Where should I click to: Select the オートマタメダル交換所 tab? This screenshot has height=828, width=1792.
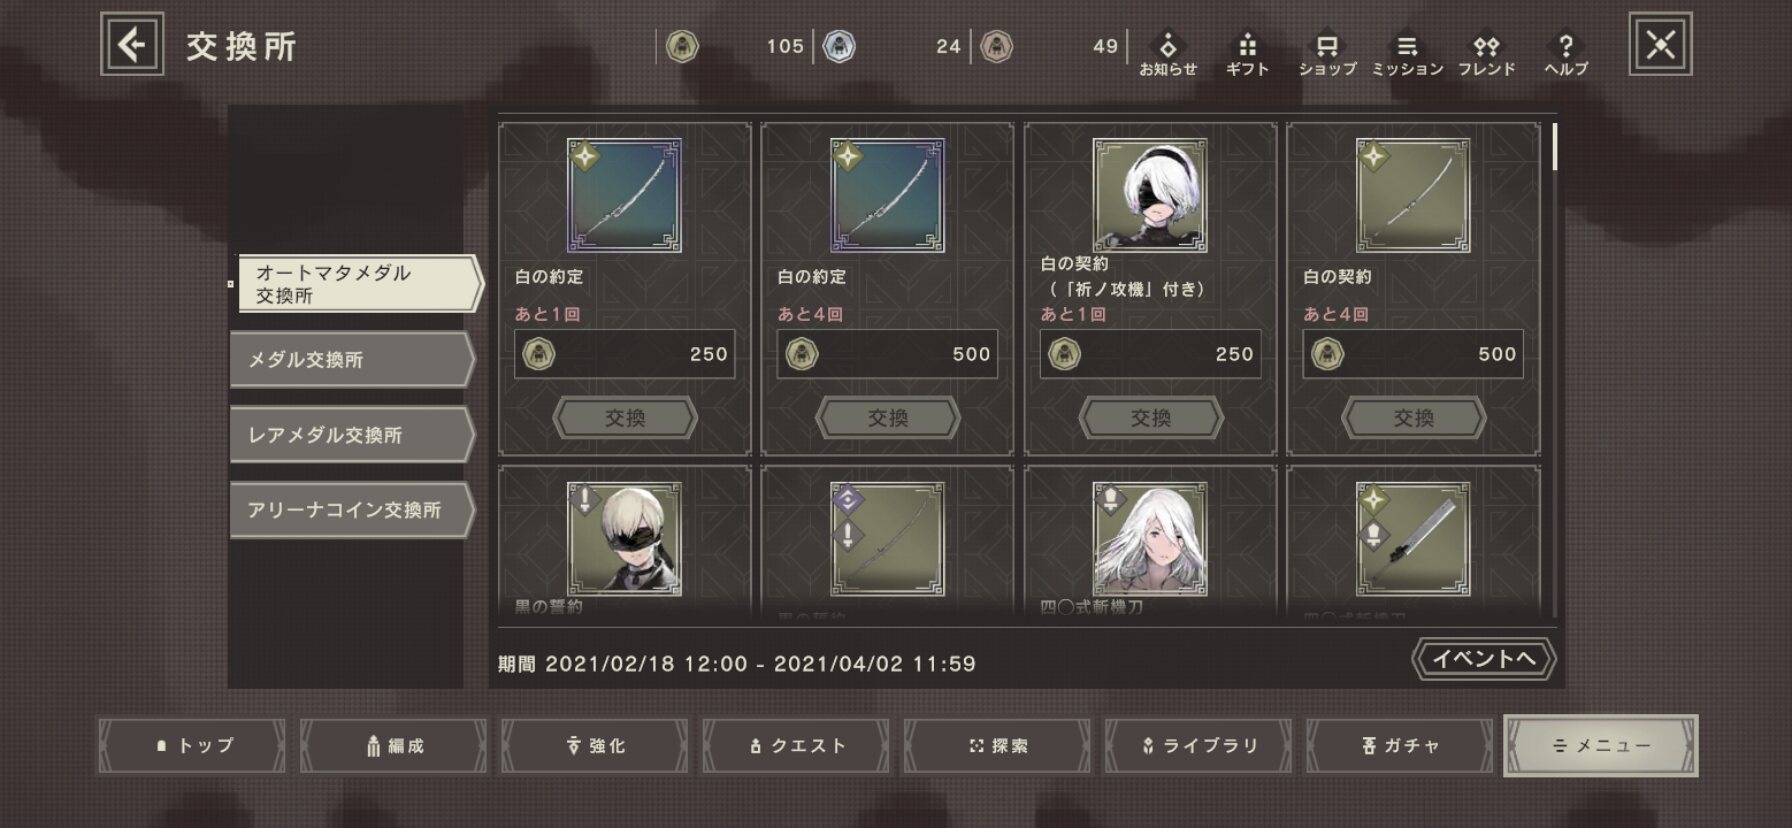(359, 284)
